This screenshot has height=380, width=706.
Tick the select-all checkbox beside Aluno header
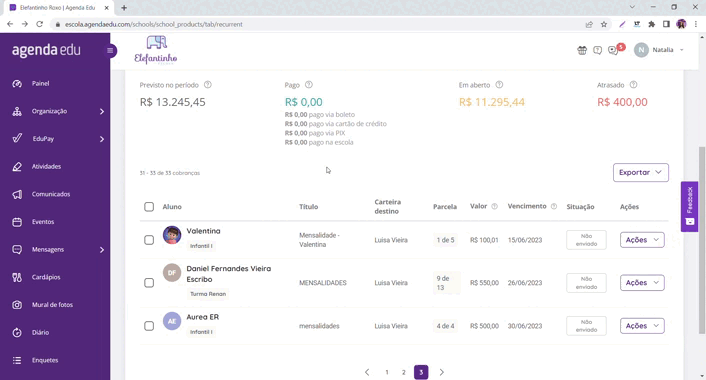pyautogui.click(x=149, y=207)
